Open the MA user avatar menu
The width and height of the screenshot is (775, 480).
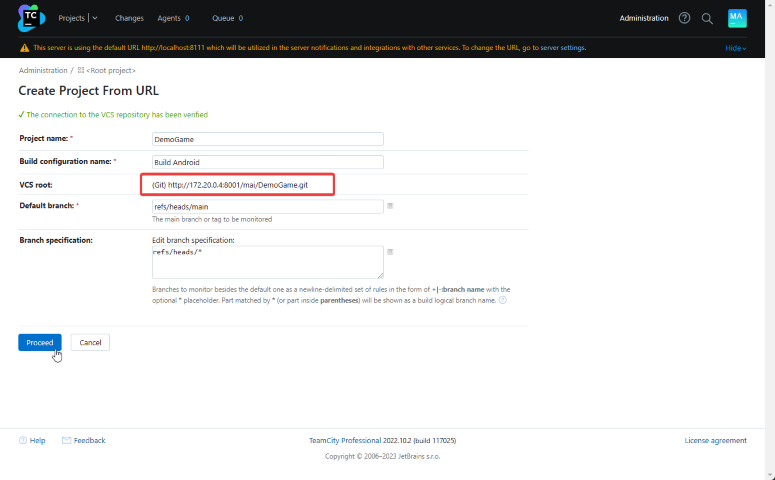click(x=737, y=18)
